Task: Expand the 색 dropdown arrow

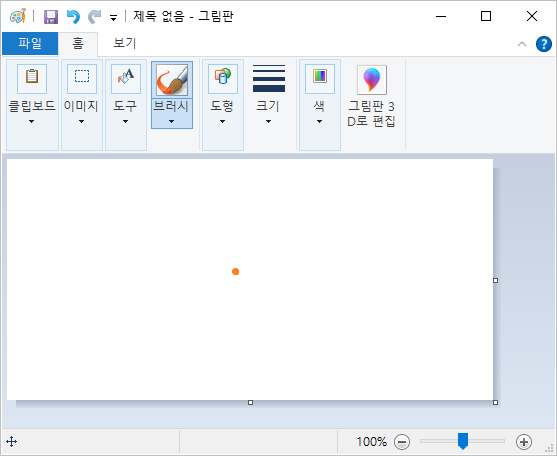Action: tap(319, 121)
